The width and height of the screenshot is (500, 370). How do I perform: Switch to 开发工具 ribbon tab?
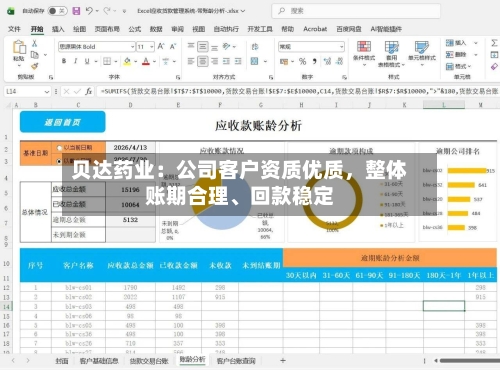tap(260, 29)
